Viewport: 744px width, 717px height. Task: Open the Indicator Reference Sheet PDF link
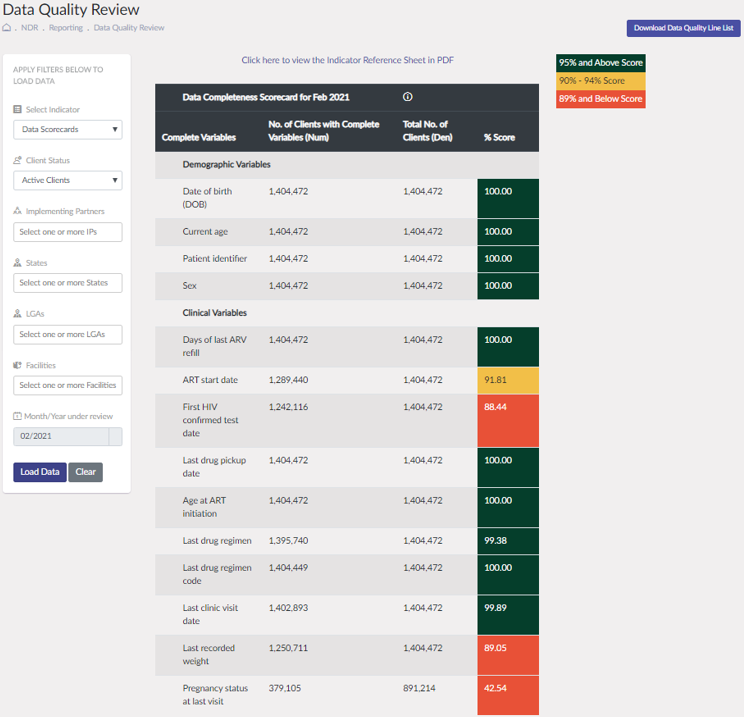(347, 60)
